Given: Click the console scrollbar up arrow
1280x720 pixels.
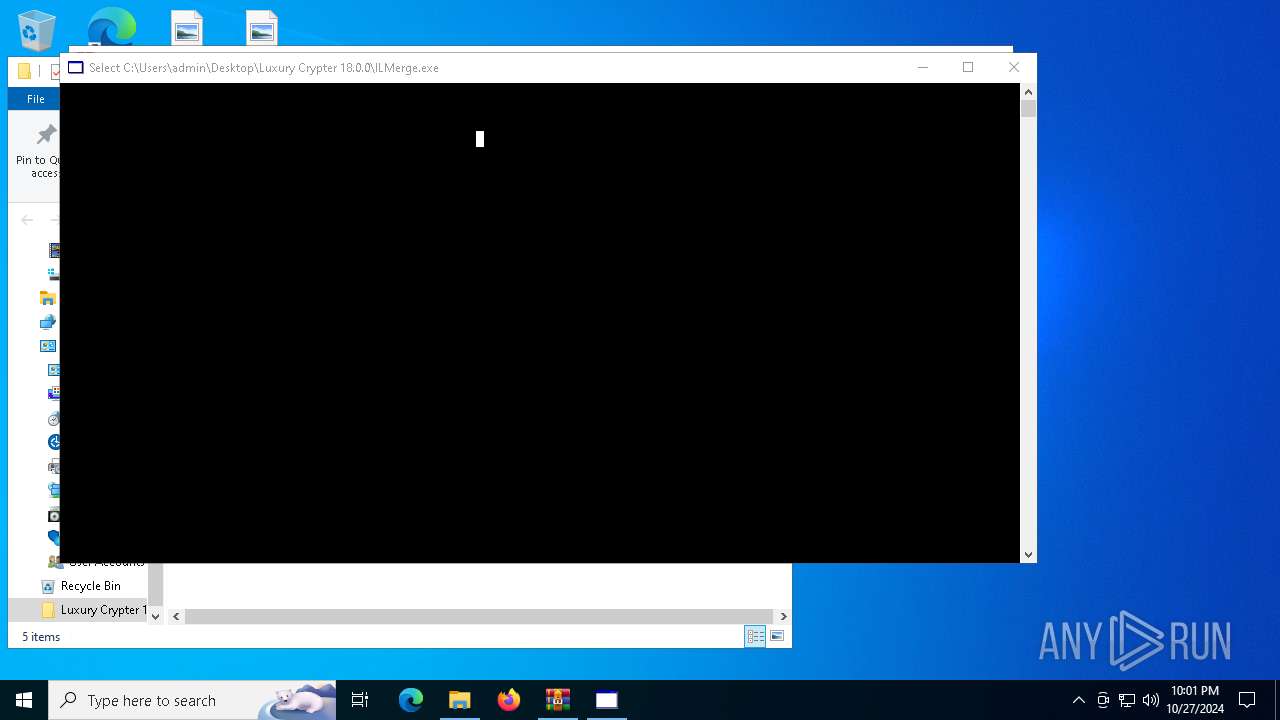Looking at the screenshot, I should (1028, 92).
